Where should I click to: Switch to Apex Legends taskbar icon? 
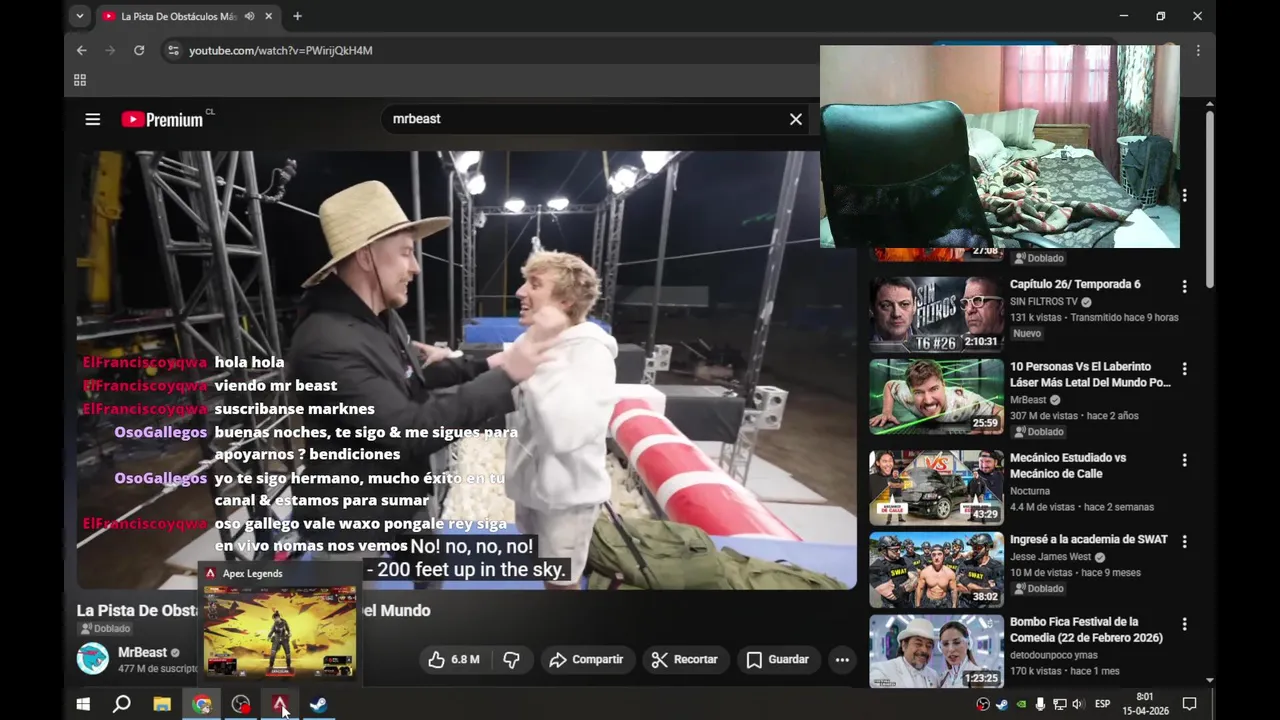click(x=280, y=704)
